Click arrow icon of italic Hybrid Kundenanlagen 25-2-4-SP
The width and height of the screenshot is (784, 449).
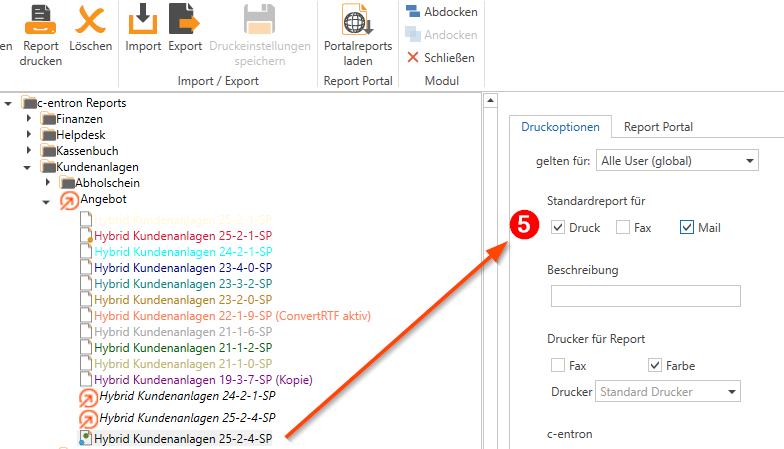click(x=88, y=420)
